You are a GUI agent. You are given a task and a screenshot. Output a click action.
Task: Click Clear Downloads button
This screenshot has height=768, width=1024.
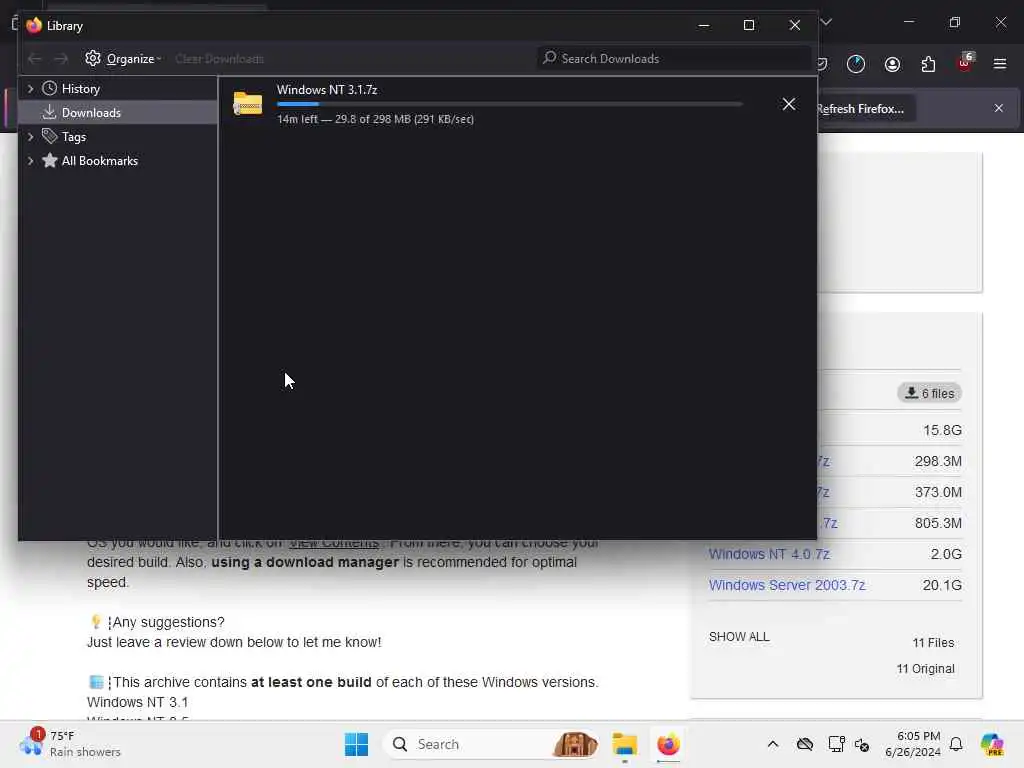click(219, 59)
